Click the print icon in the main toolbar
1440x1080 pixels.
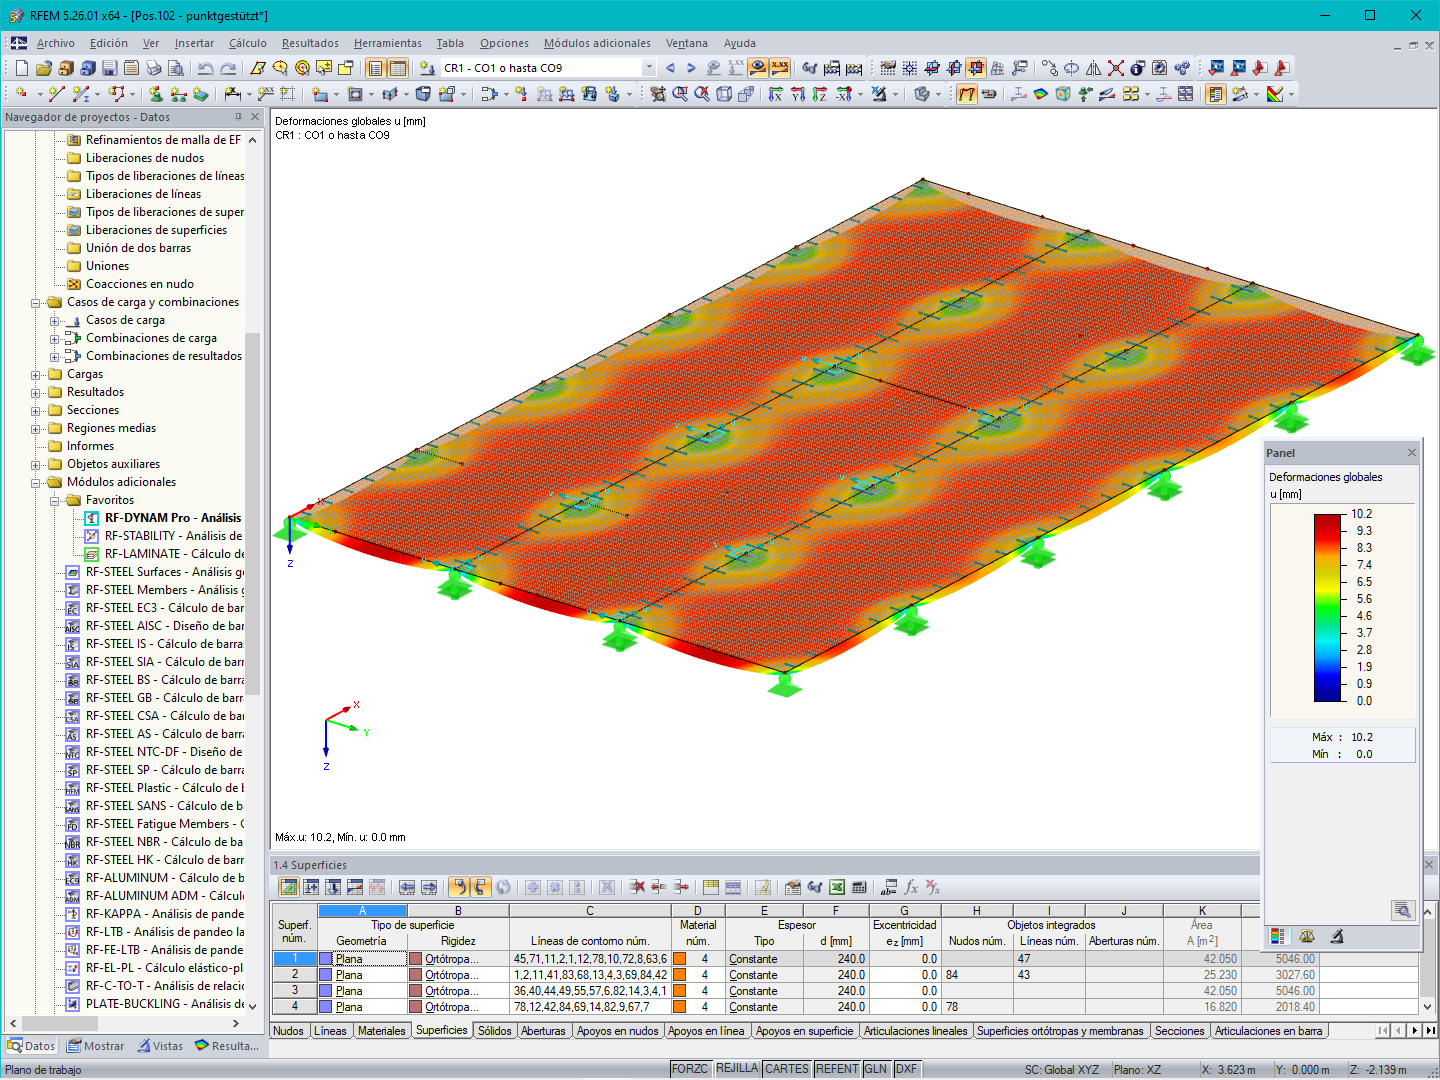(154, 67)
